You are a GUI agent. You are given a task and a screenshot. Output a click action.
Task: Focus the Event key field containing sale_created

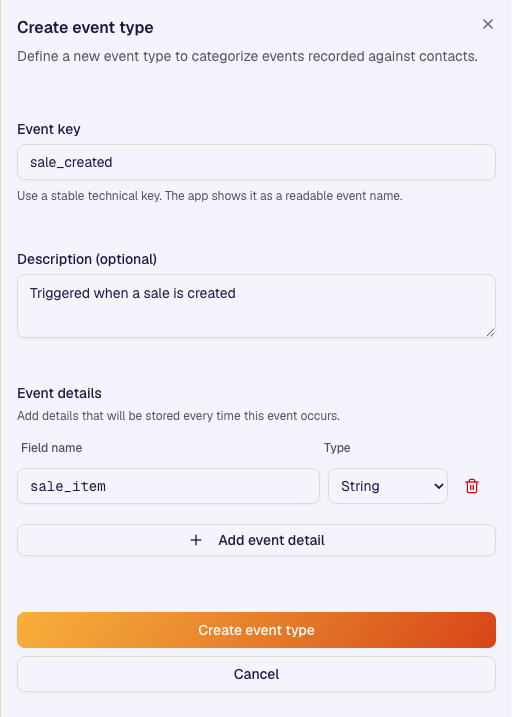[256, 162]
